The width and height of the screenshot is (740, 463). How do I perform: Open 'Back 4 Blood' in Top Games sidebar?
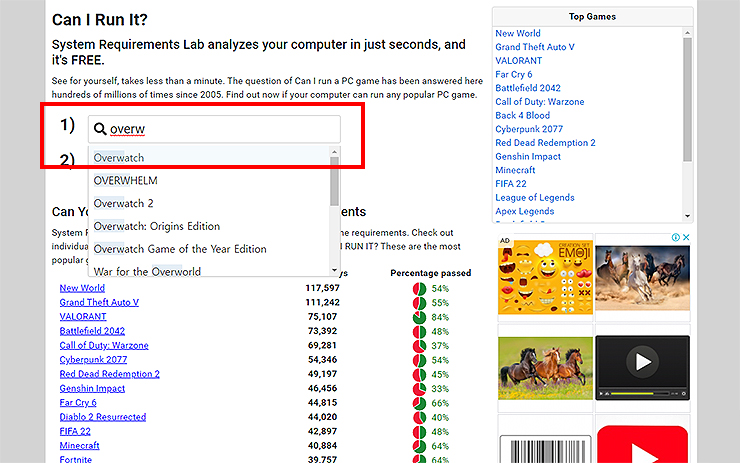point(522,116)
